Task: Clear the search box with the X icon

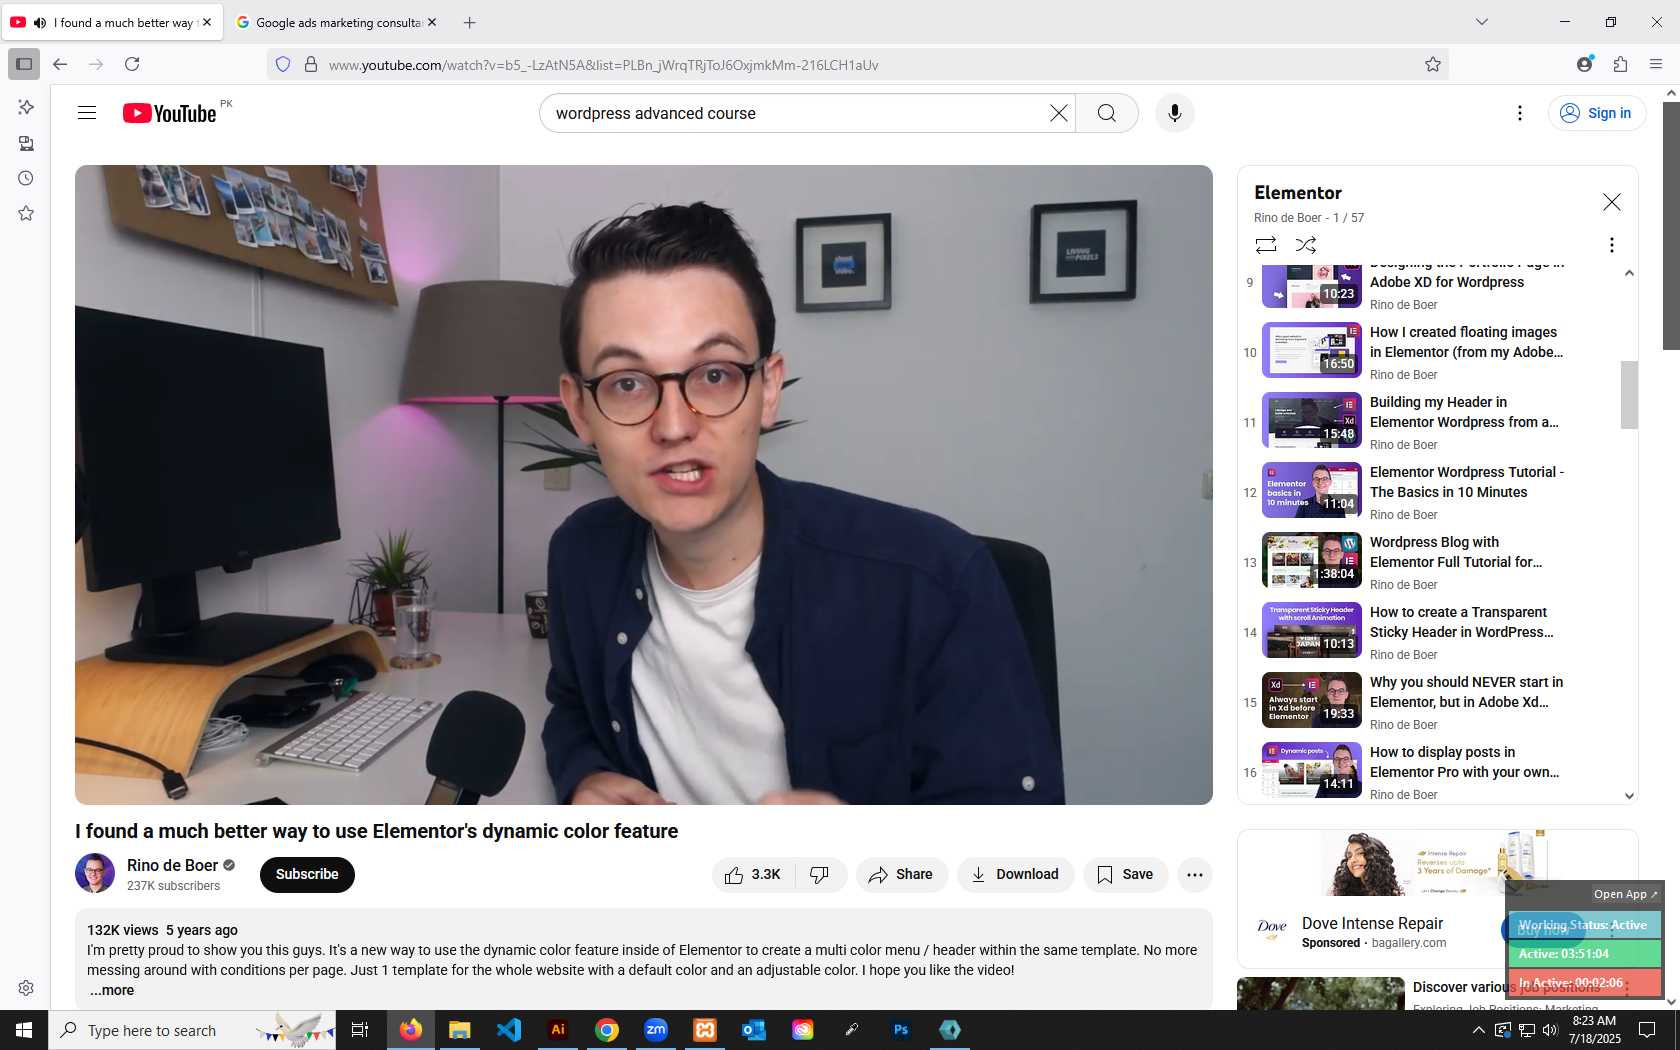Action: tap(1058, 113)
